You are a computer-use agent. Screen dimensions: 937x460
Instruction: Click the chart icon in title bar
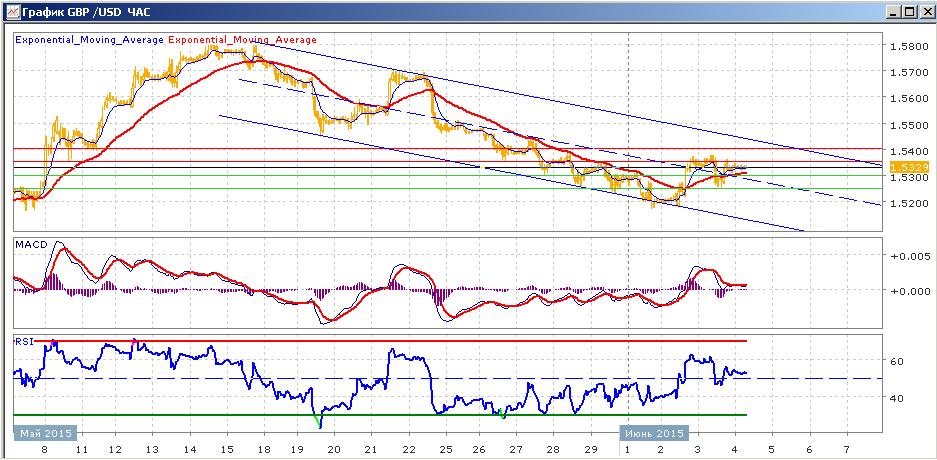coord(11,11)
